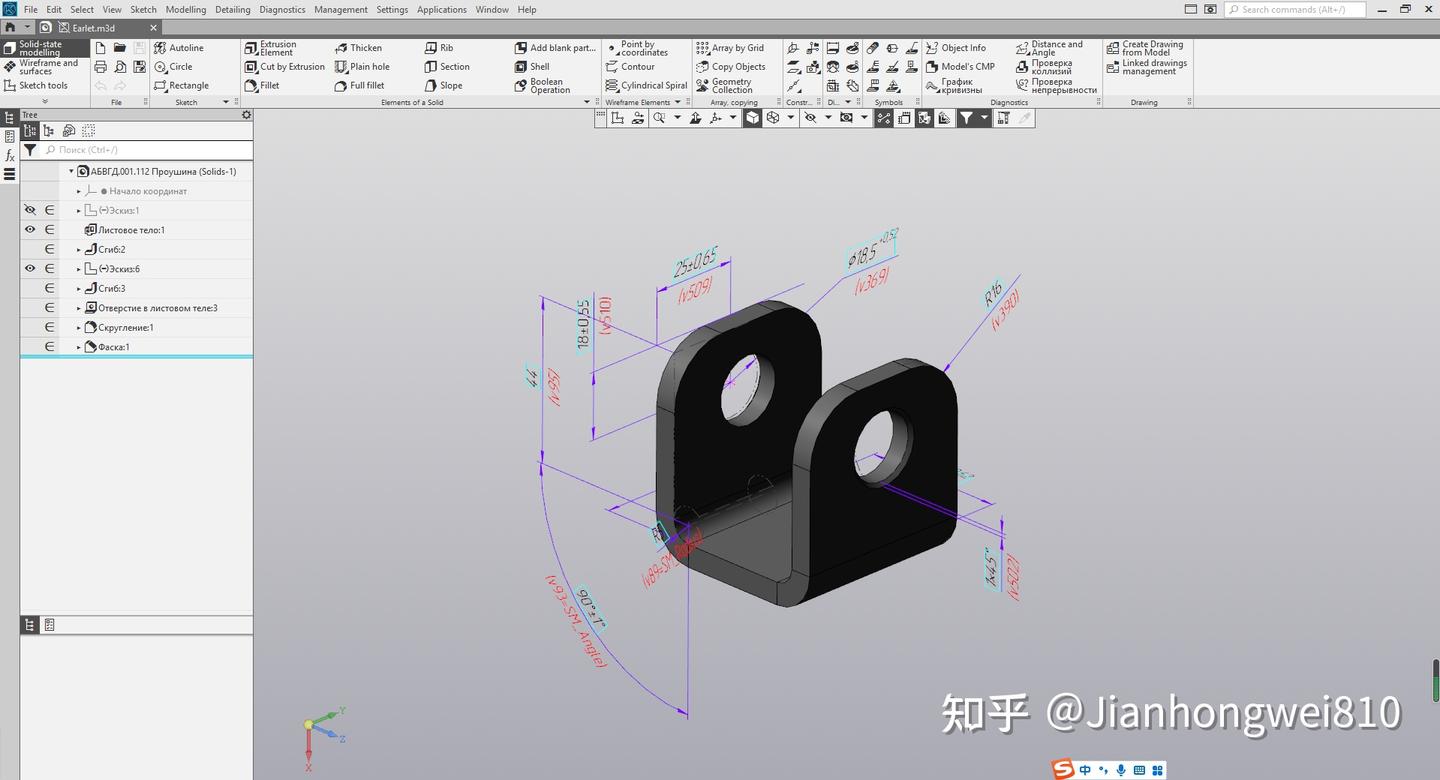The width and height of the screenshot is (1440, 780).
Task: Show the hidden sketch Эскиз:1
Action: pos(29,210)
